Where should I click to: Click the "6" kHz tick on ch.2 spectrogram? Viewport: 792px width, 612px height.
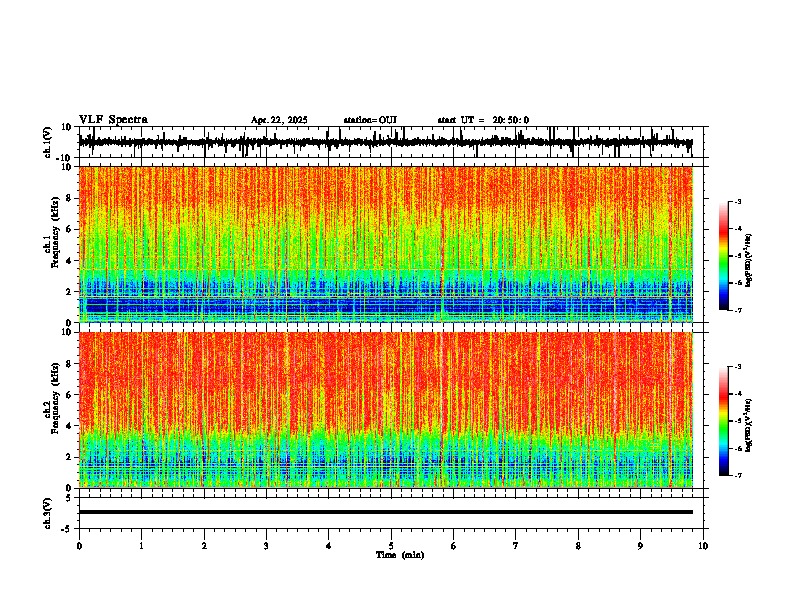pyautogui.click(x=70, y=395)
